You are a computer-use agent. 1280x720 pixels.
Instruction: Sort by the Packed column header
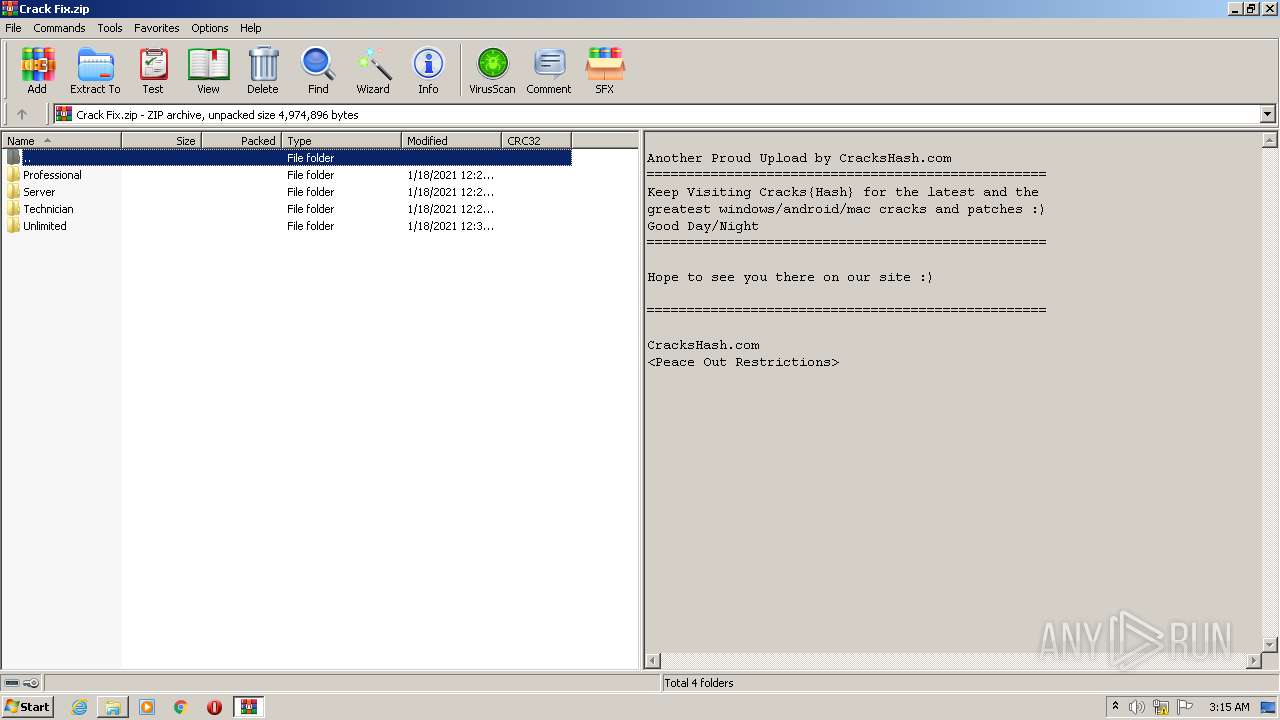coord(241,141)
